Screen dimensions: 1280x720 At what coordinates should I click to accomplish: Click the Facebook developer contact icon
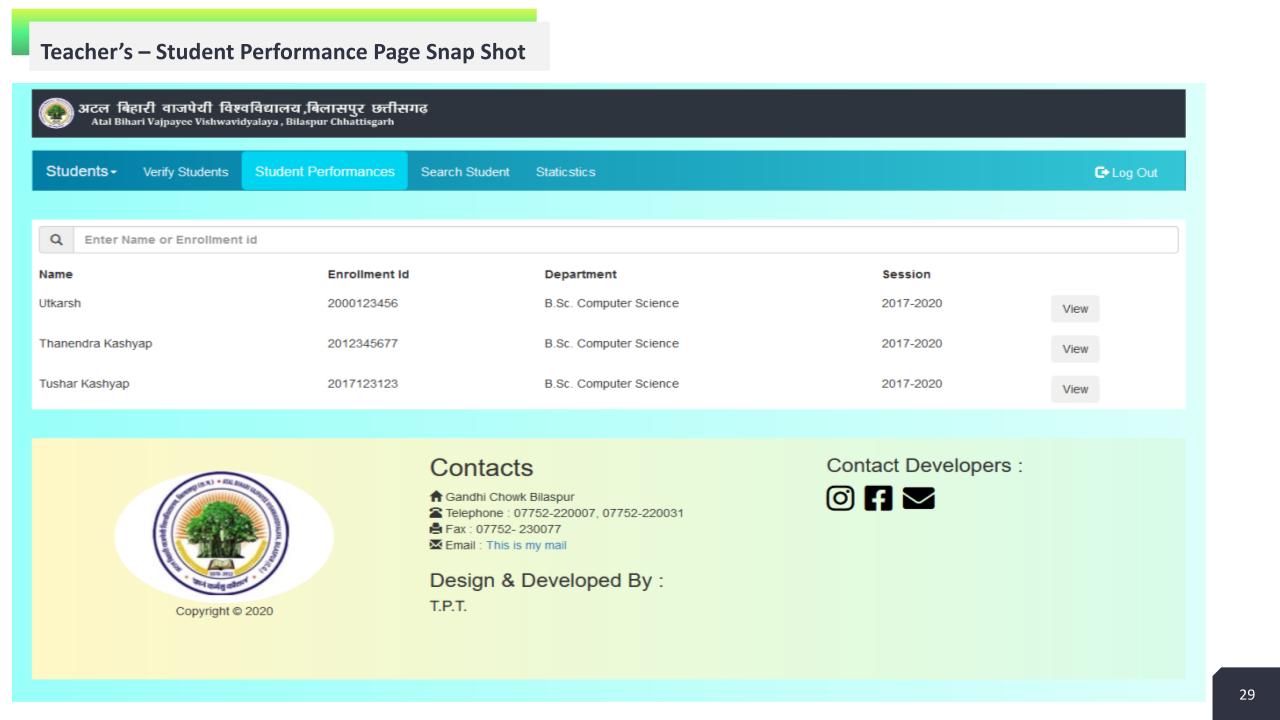[x=878, y=497]
